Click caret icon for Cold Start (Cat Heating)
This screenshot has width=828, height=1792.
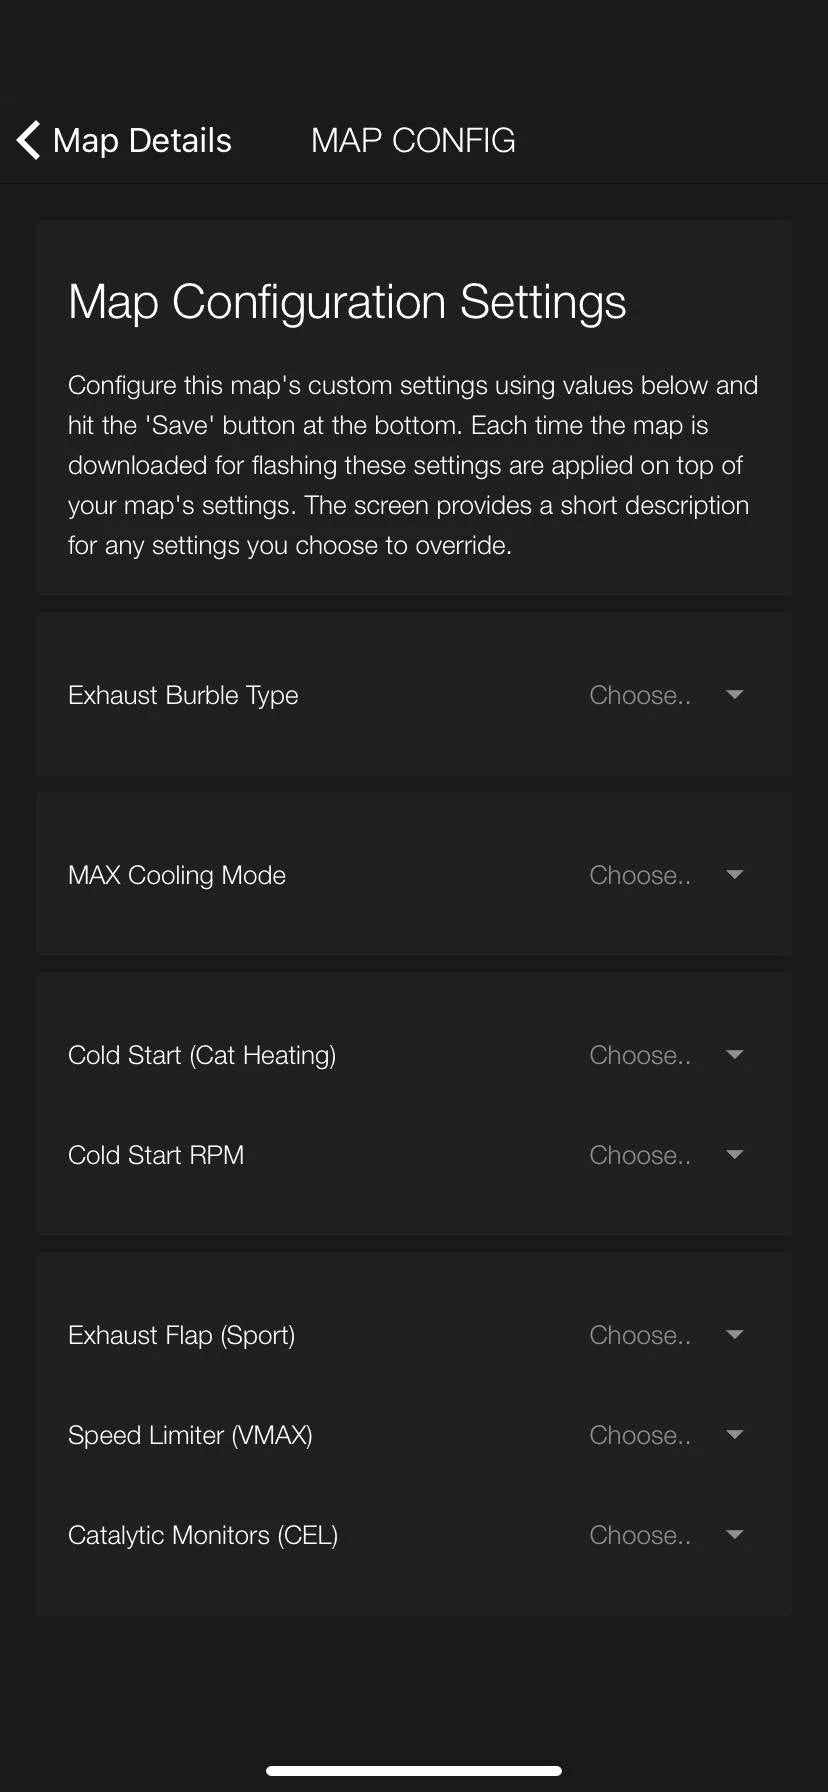tap(735, 1055)
